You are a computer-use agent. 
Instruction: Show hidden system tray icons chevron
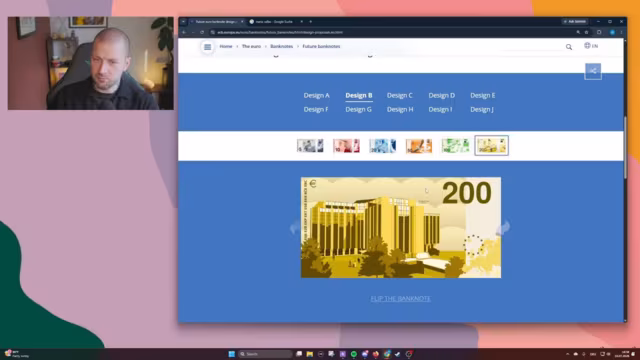[x=567, y=354]
